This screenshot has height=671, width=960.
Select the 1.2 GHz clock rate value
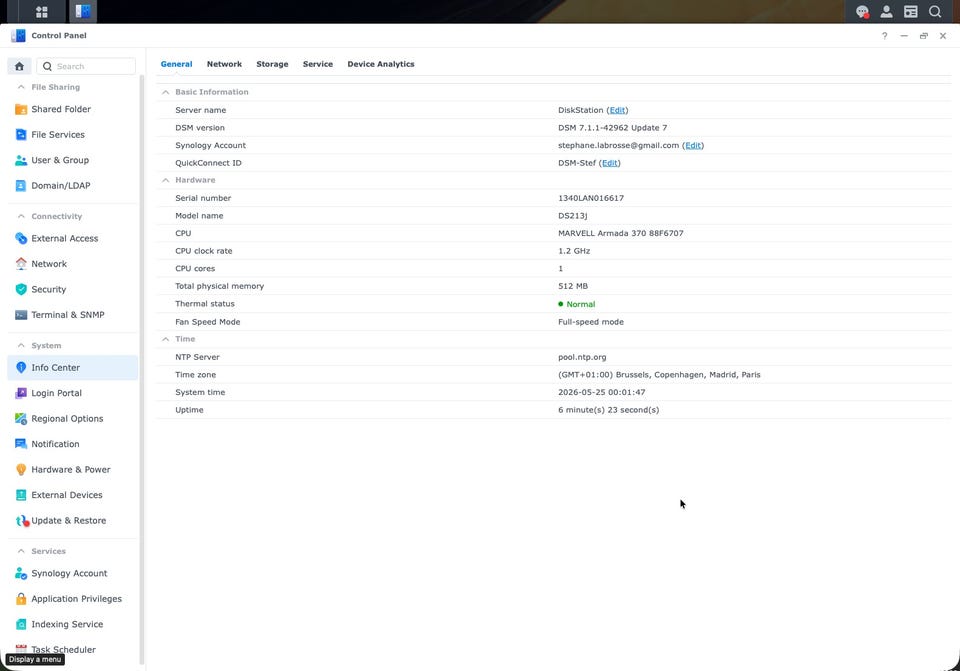[x=574, y=251]
